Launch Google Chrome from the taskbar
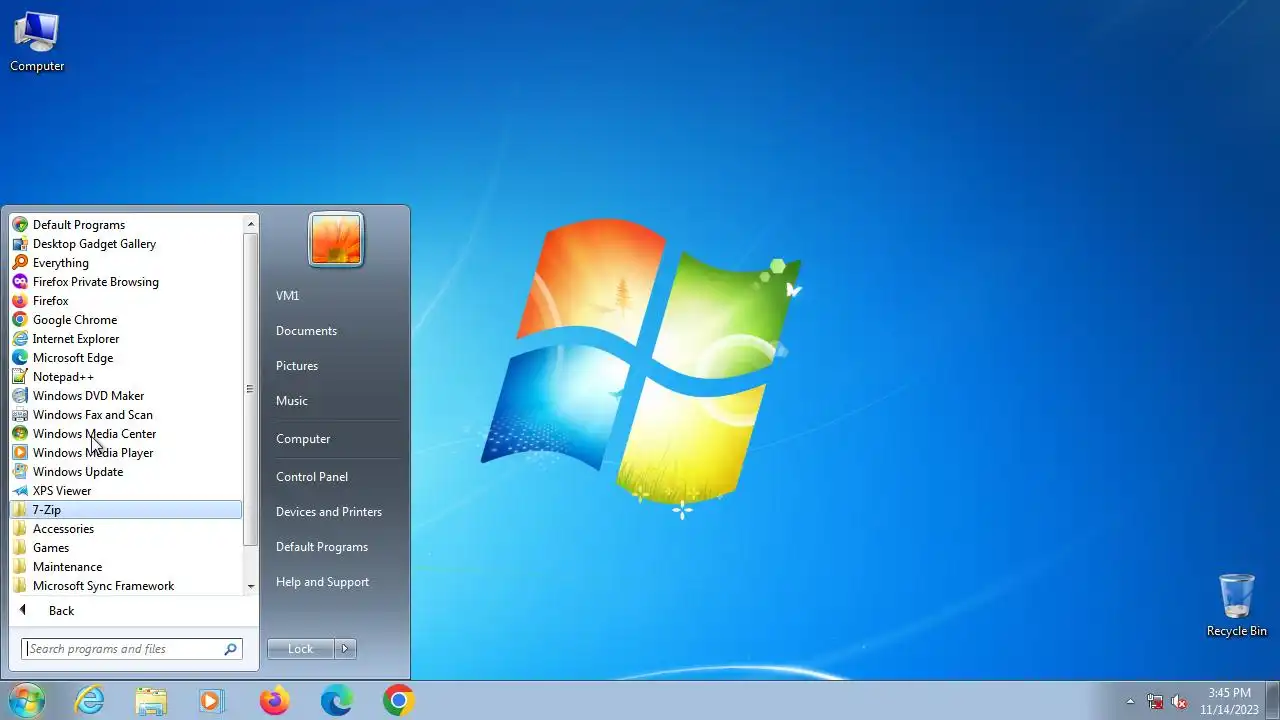Screen dimensions: 1280x720 [x=398, y=701]
